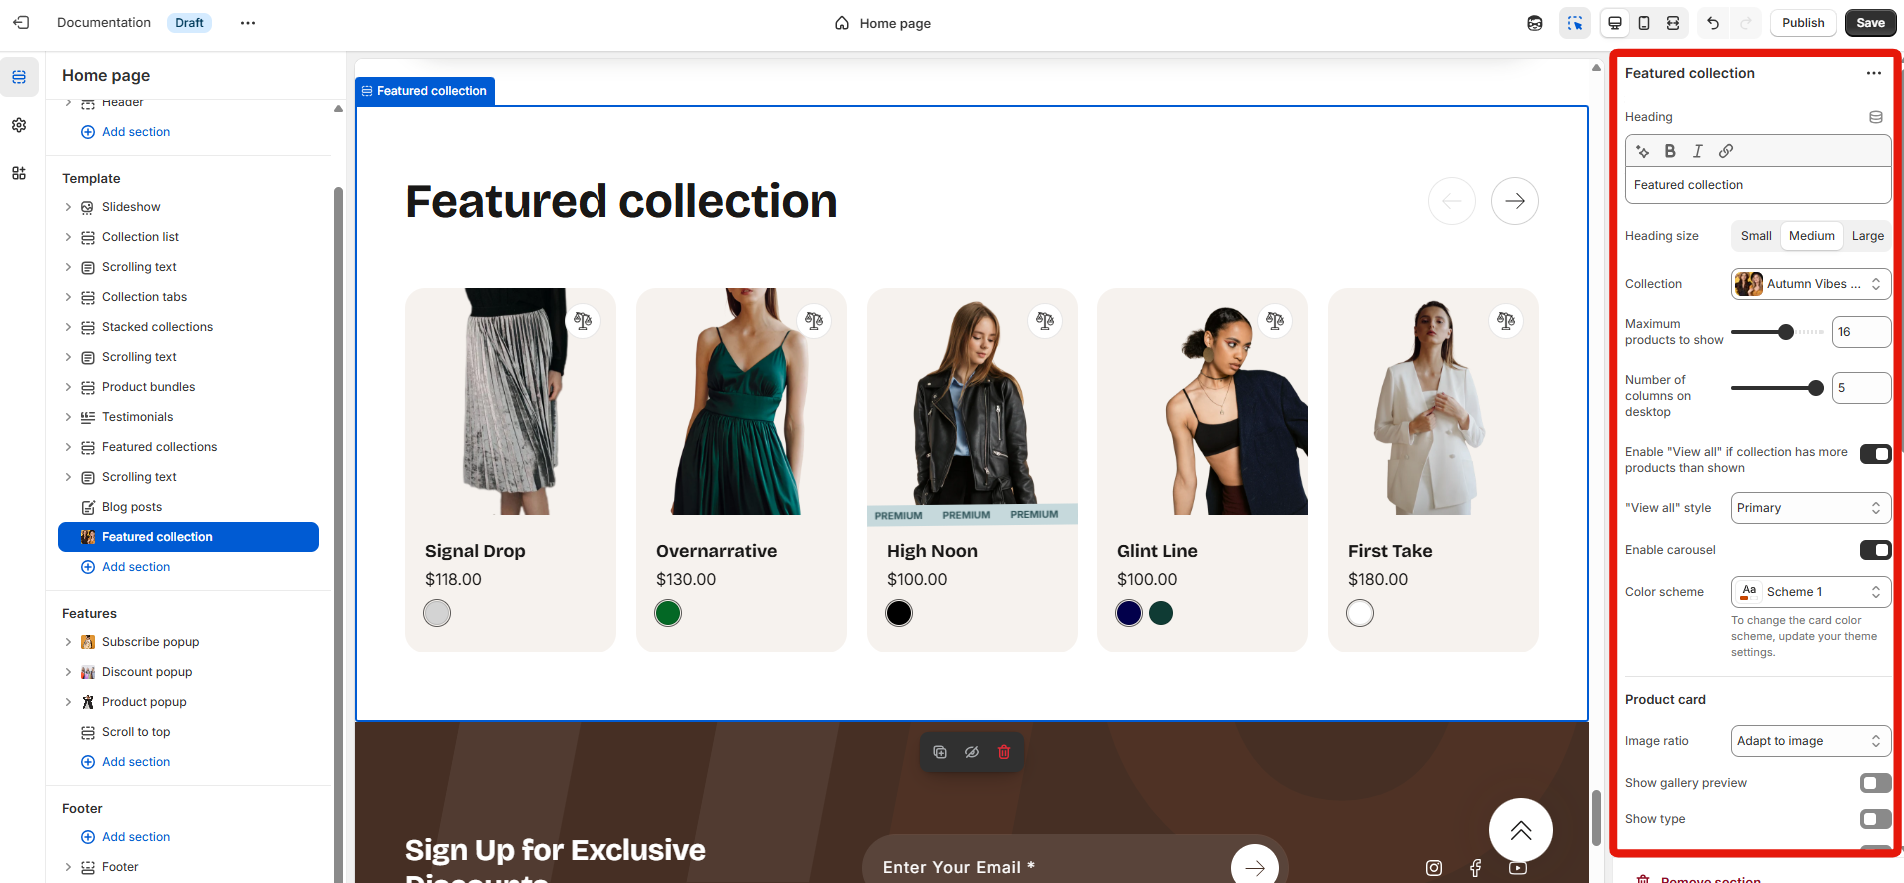Toggle italic in heading editor
Image resolution: width=1904 pixels, height=883 pixels.
pyautogui.click(x=1697, y=151)
